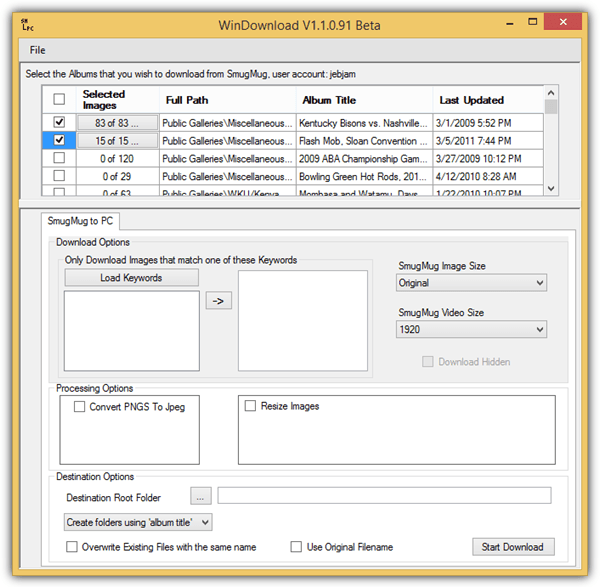Image resolution: width=600 pixels, height=587 pixels.
Task: Click the selected keywords list box
Action: tap(303, 321)
